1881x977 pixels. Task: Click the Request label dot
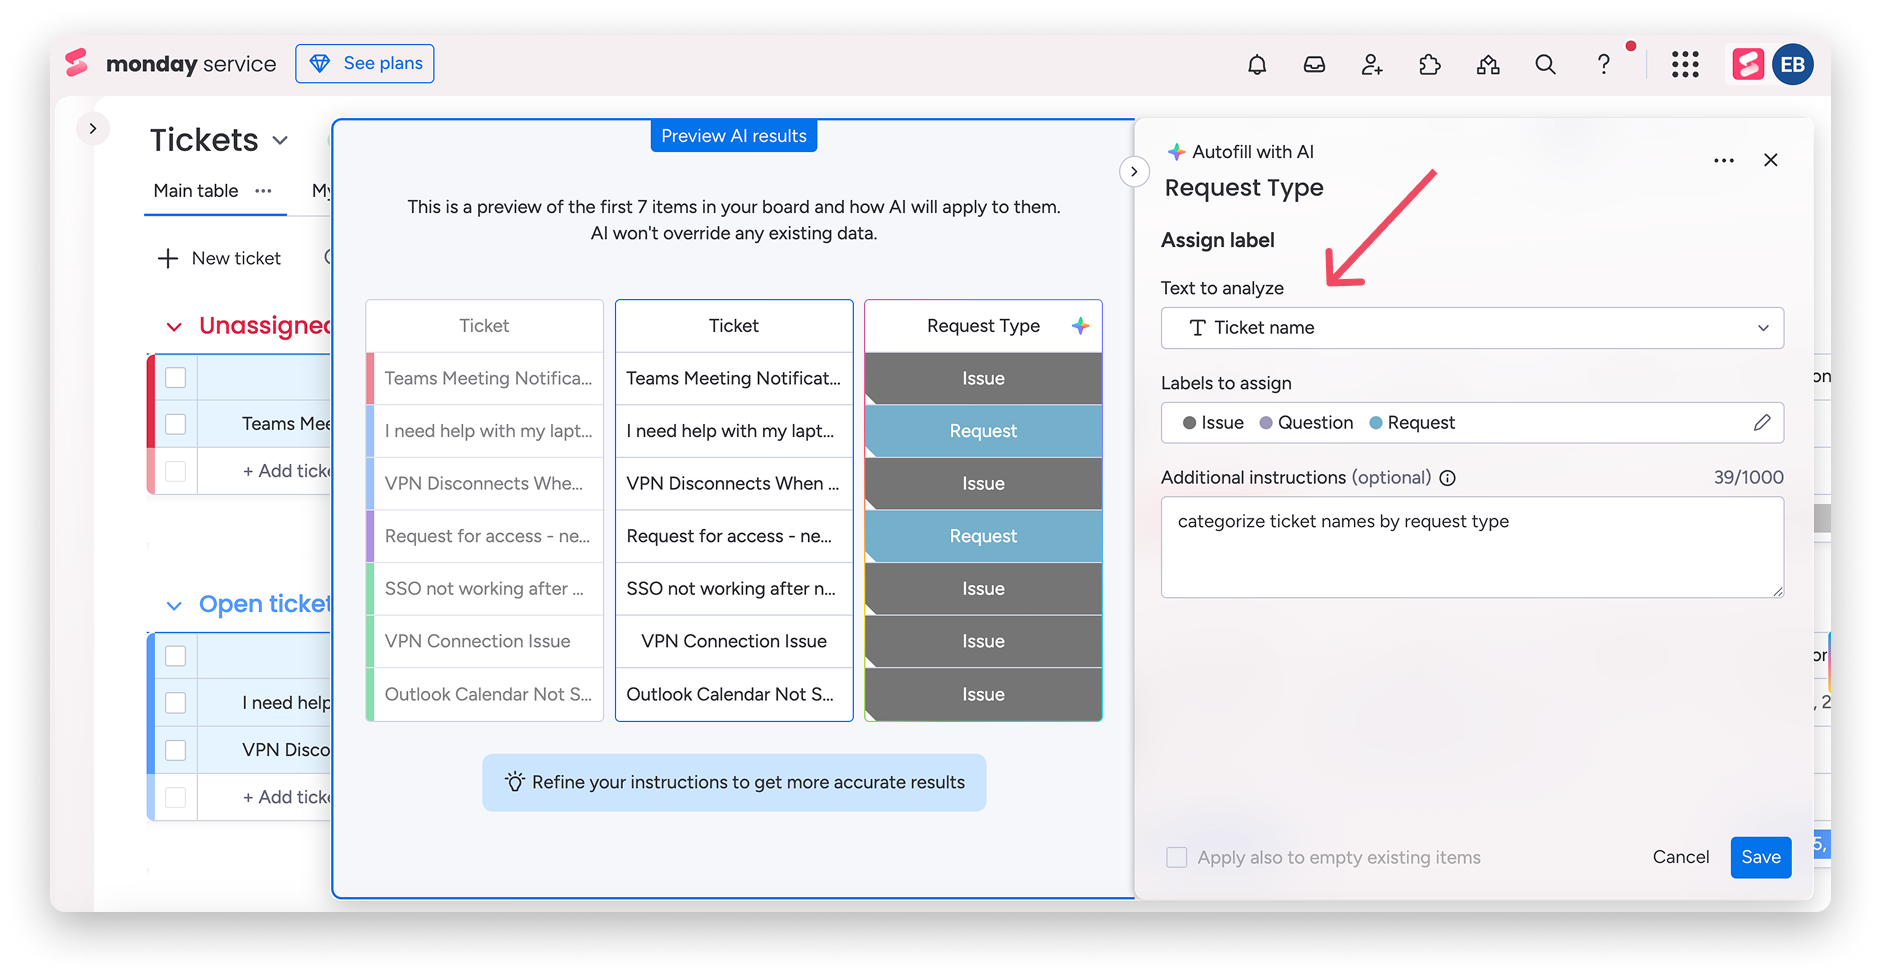(x=1376, y=423)
